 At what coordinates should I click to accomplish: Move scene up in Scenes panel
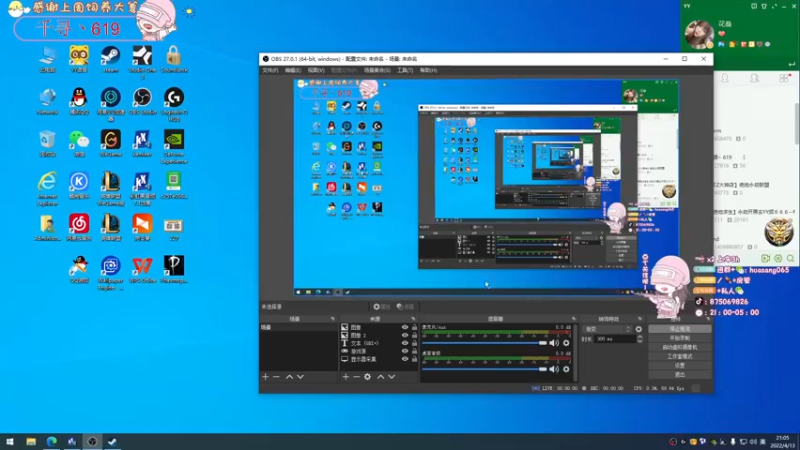click(x=289, y=377)
